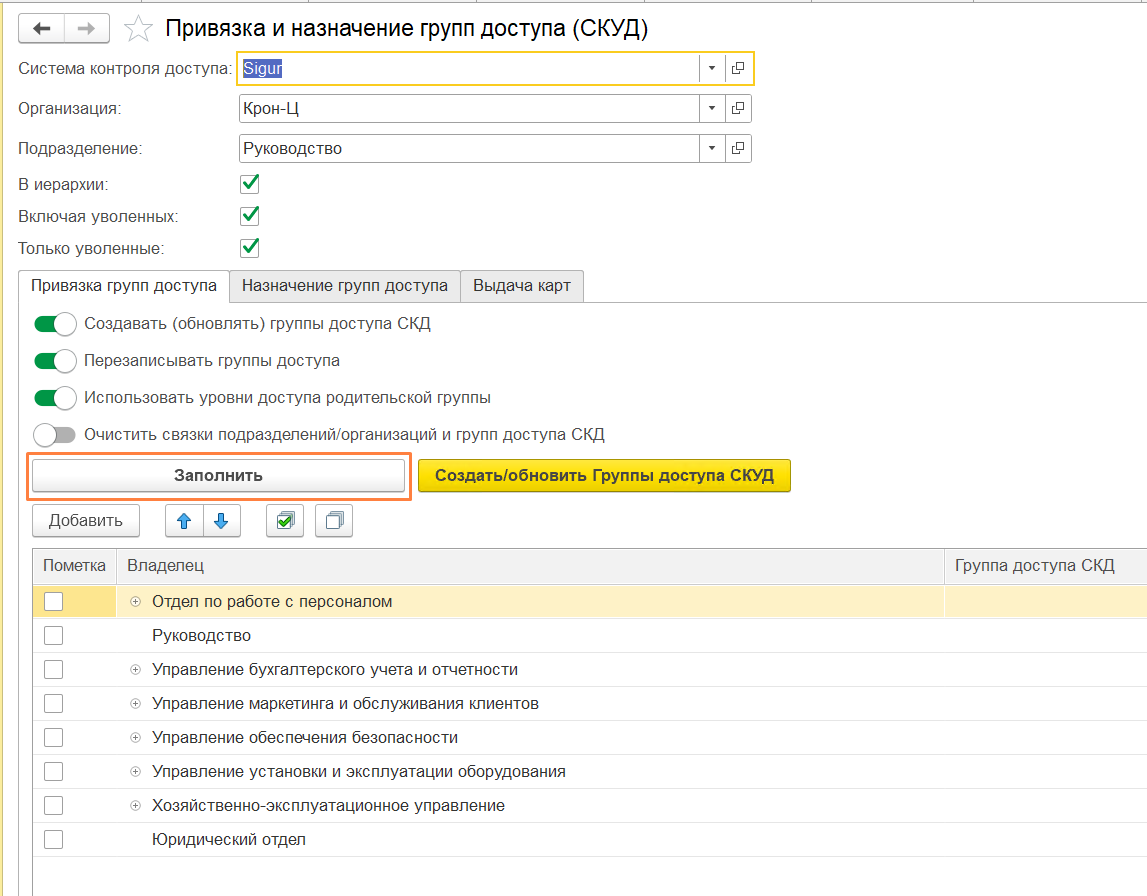
Task: Click Создать/обновить Группы доступа СКУД button
Action: tap(604, 476)
